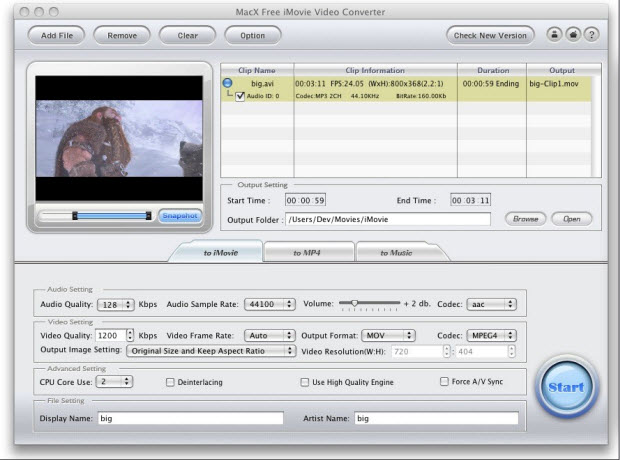Click the Display Name text field
This screenshot has width=620, height=460.
191,418
